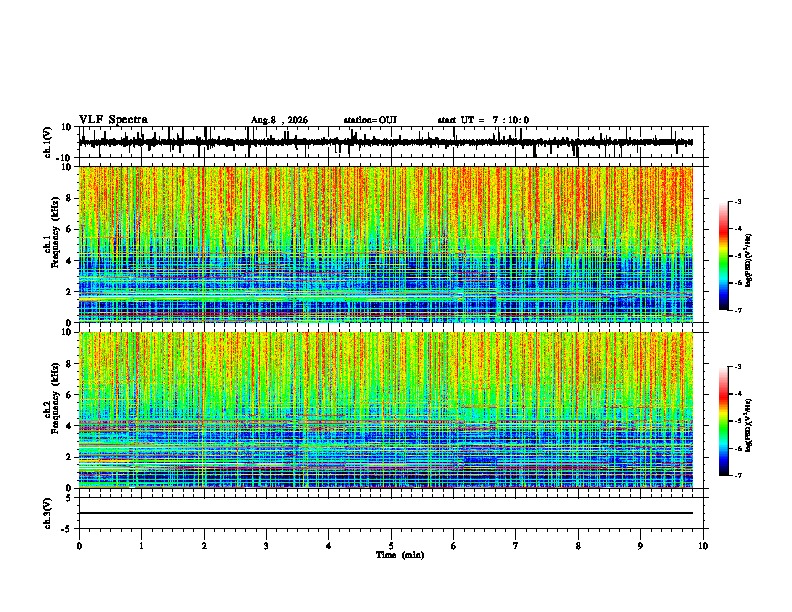Image resolution: width=792 pixels, height=612 pixels.
Task: Click the ch.3 flat voltage trace line
Action: pos(386,513)
